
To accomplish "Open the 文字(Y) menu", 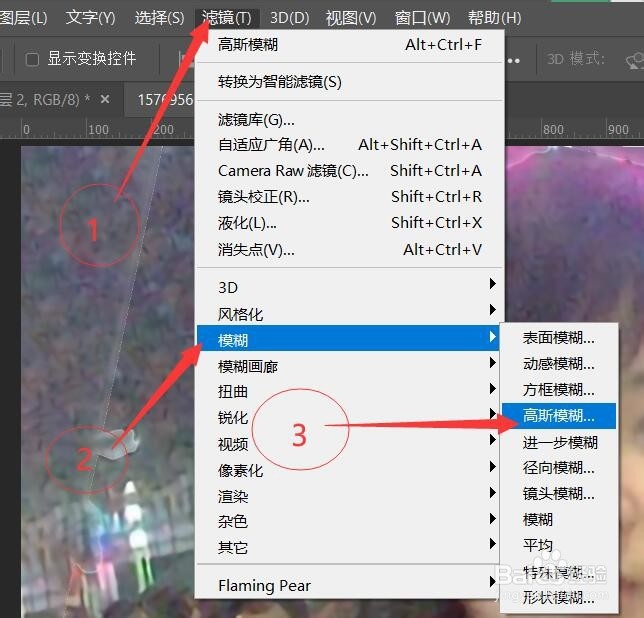I will pyautogui.click(x=90, y=18).
